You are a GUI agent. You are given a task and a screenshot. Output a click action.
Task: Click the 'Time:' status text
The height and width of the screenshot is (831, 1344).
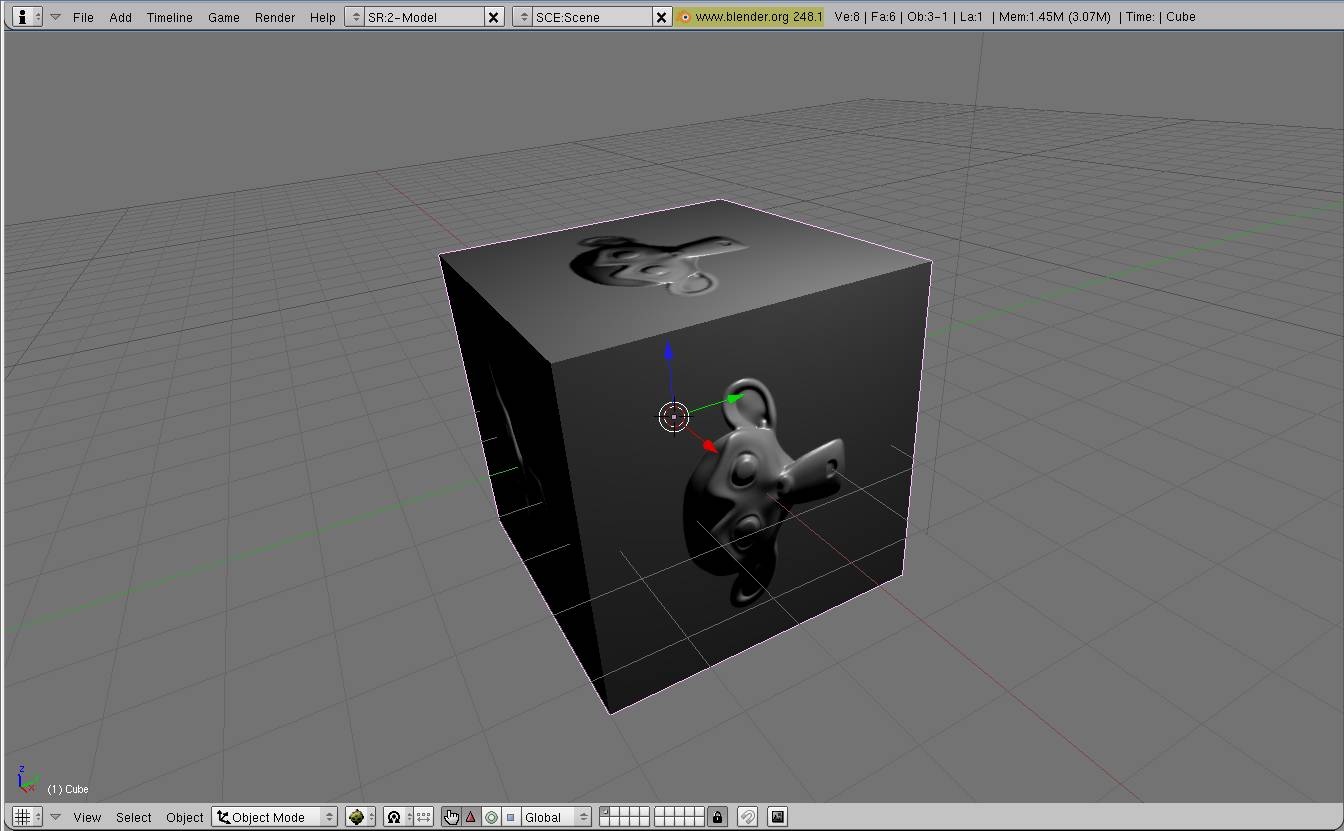tap(1138, 17)
